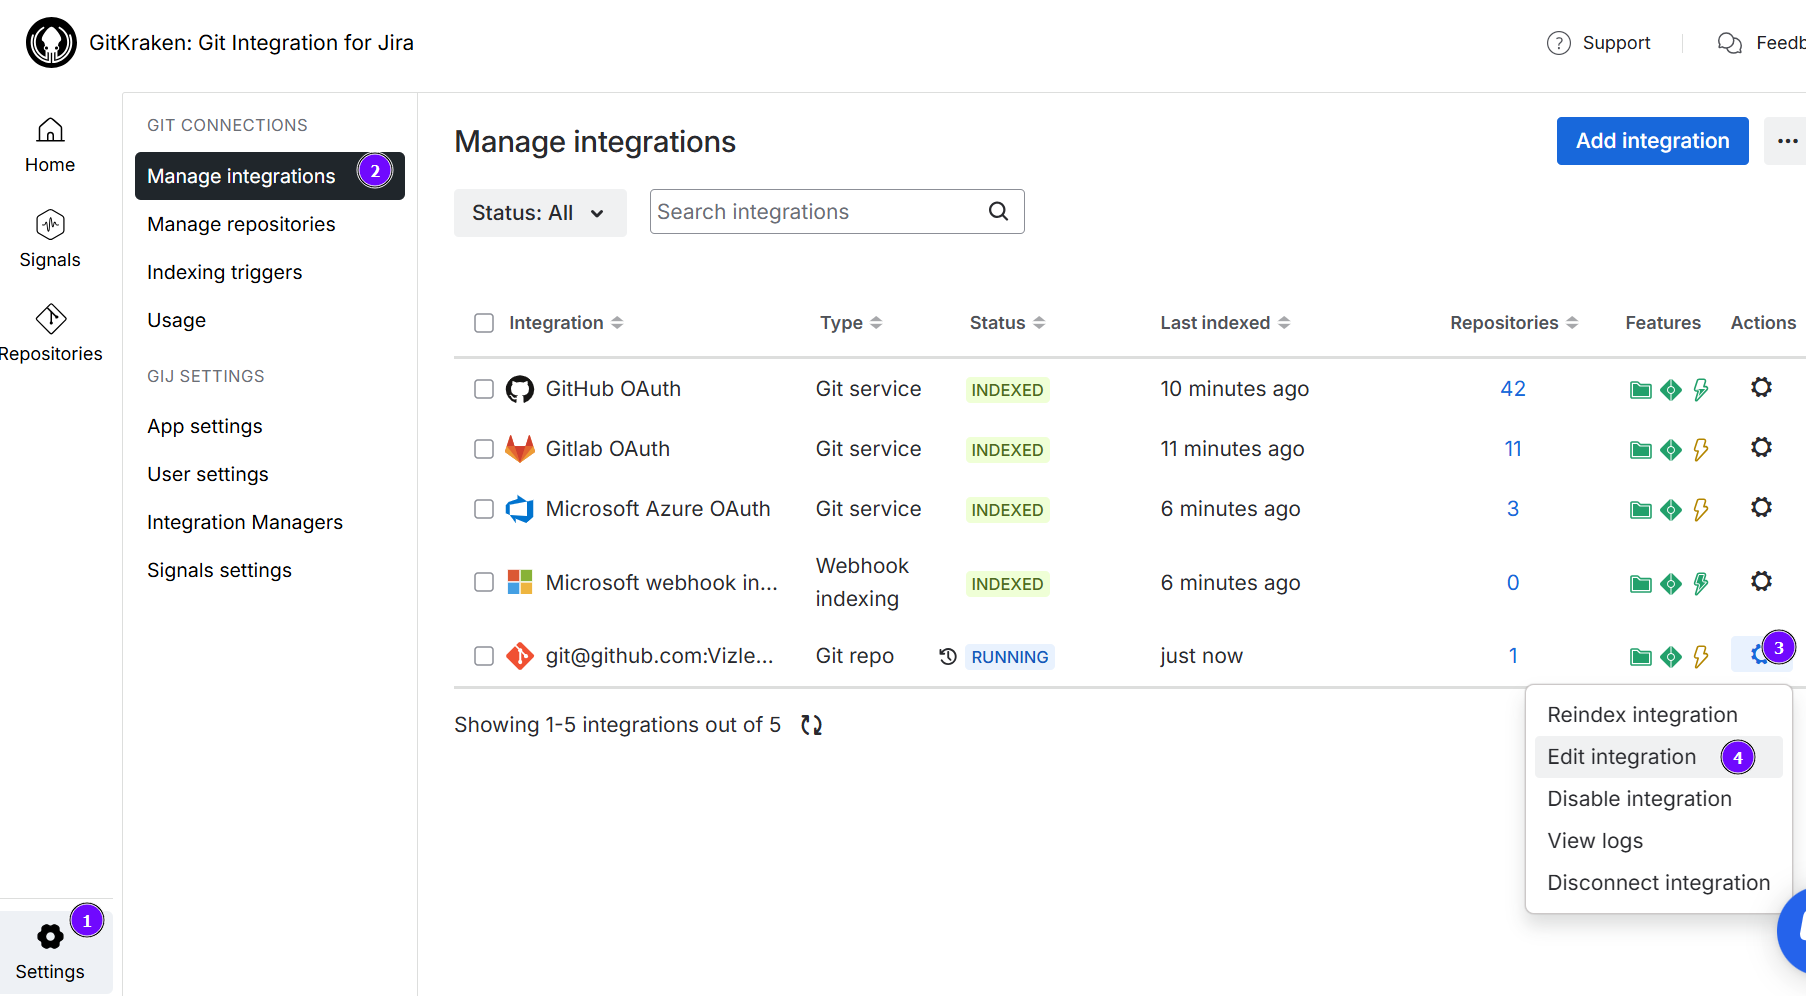The image size is (1806, 996).
Task: Click the Add integration button
Action: tap(1652, 141)
